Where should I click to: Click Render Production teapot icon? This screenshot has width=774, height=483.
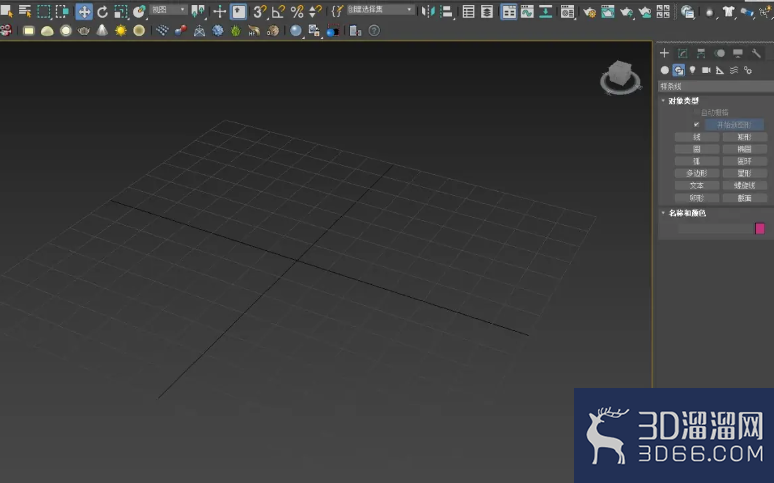coord(626,11)
